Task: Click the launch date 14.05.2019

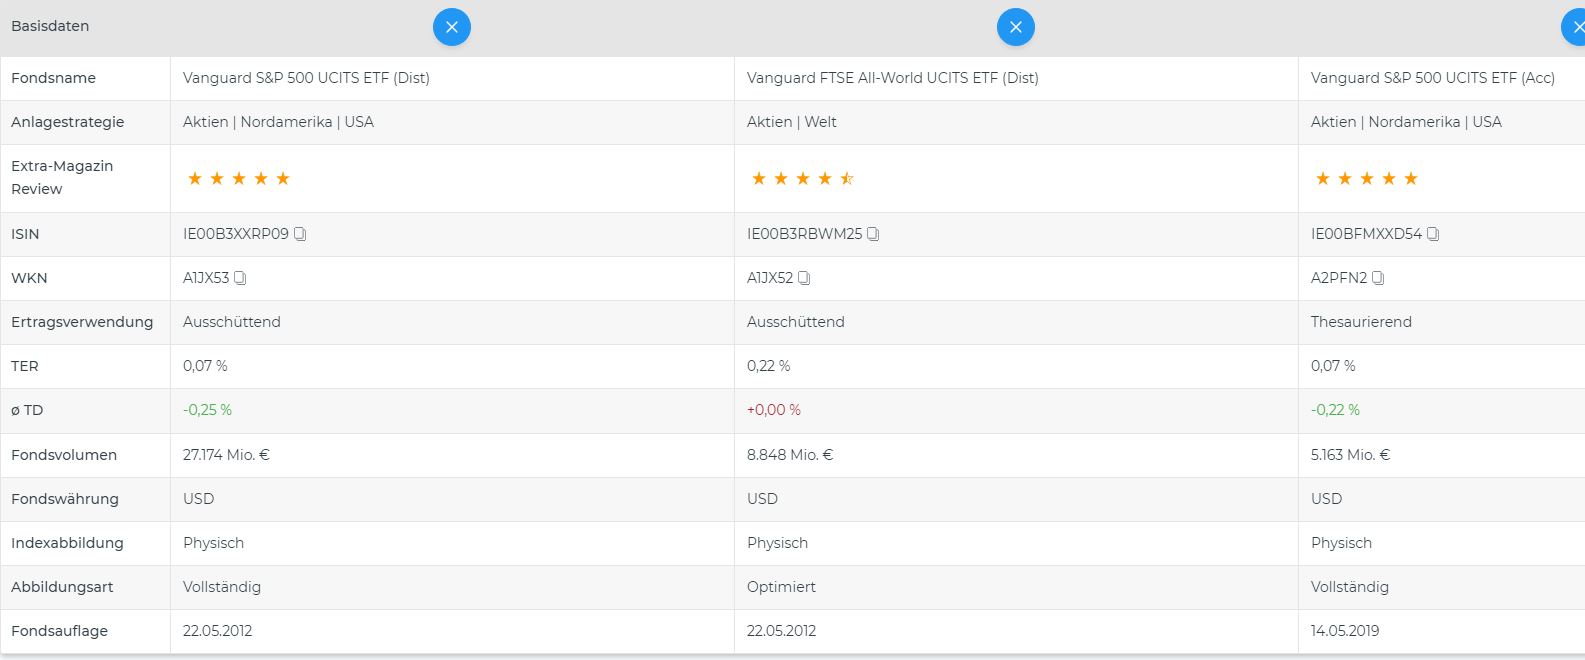Action: (1345, 631)
